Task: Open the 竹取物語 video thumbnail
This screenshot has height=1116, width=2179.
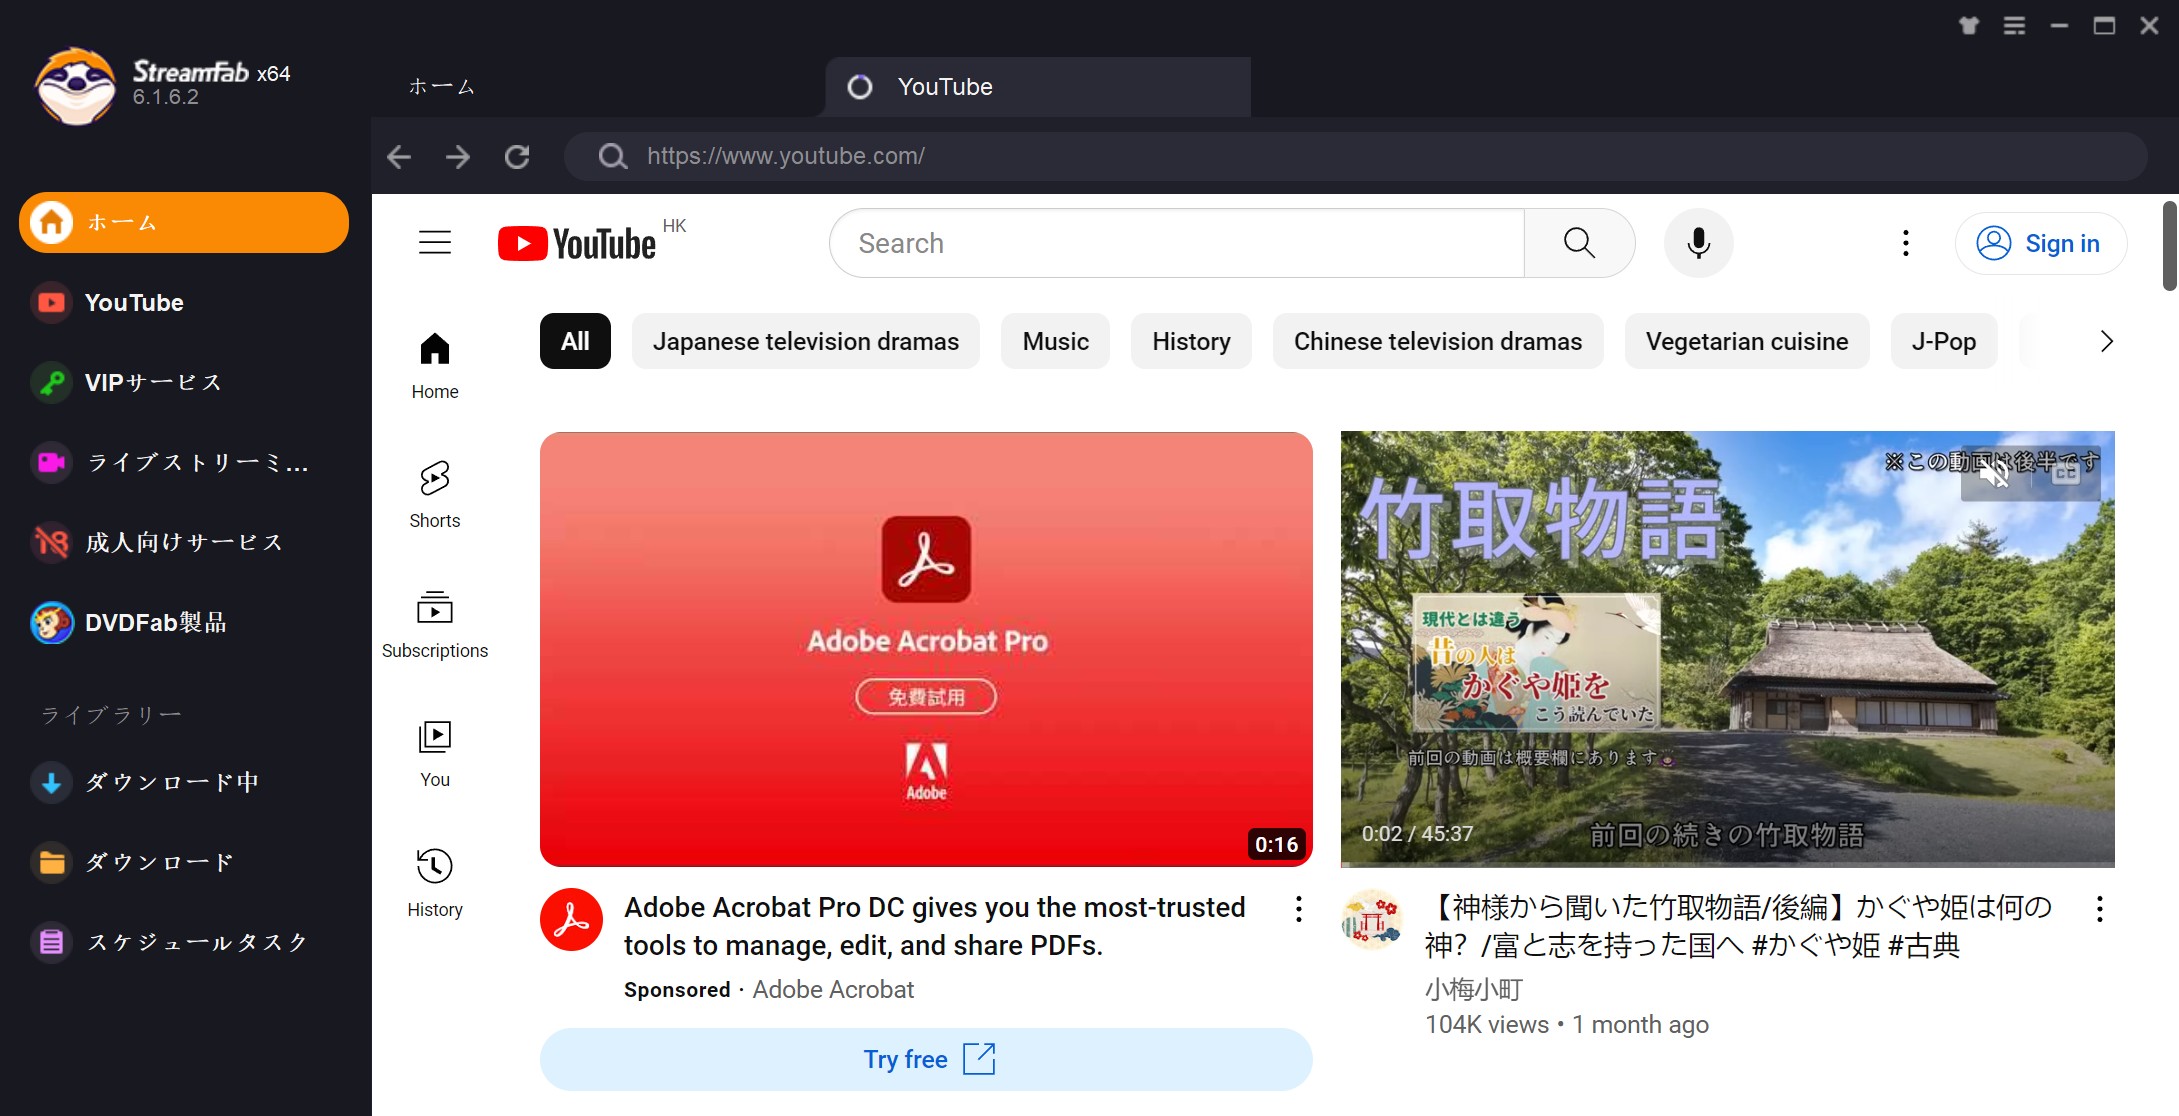Action: (1727, 649)
